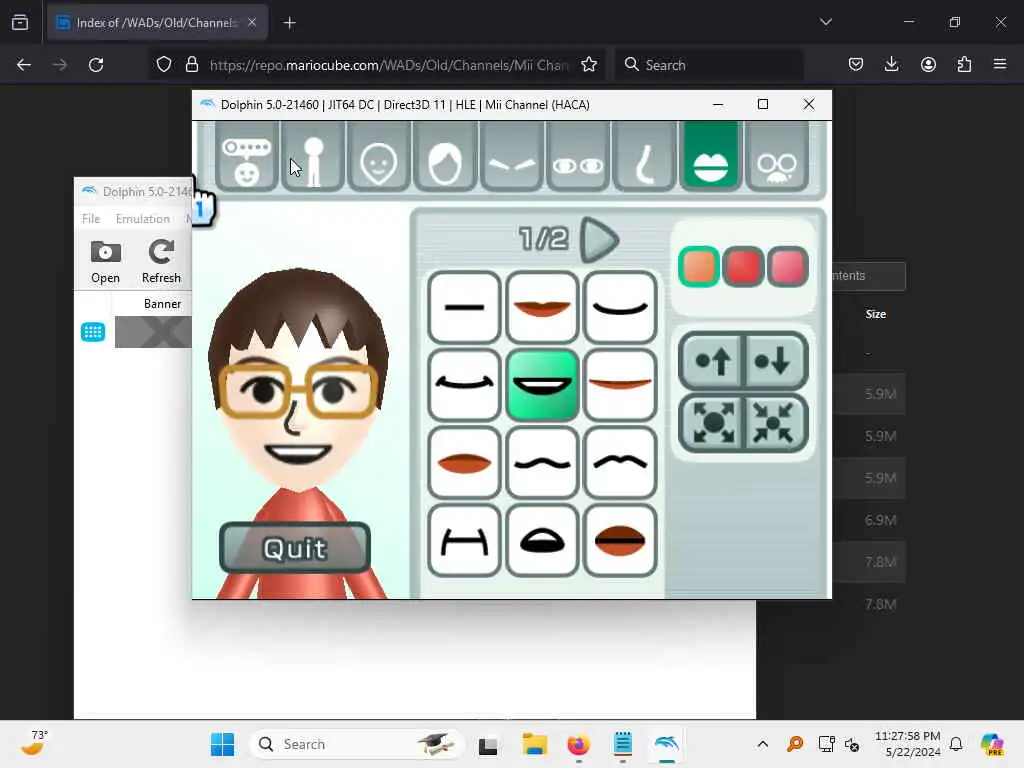Select the wavy line mouth
The height and width of the screenshot is (768, 1024).
[542, 462]
